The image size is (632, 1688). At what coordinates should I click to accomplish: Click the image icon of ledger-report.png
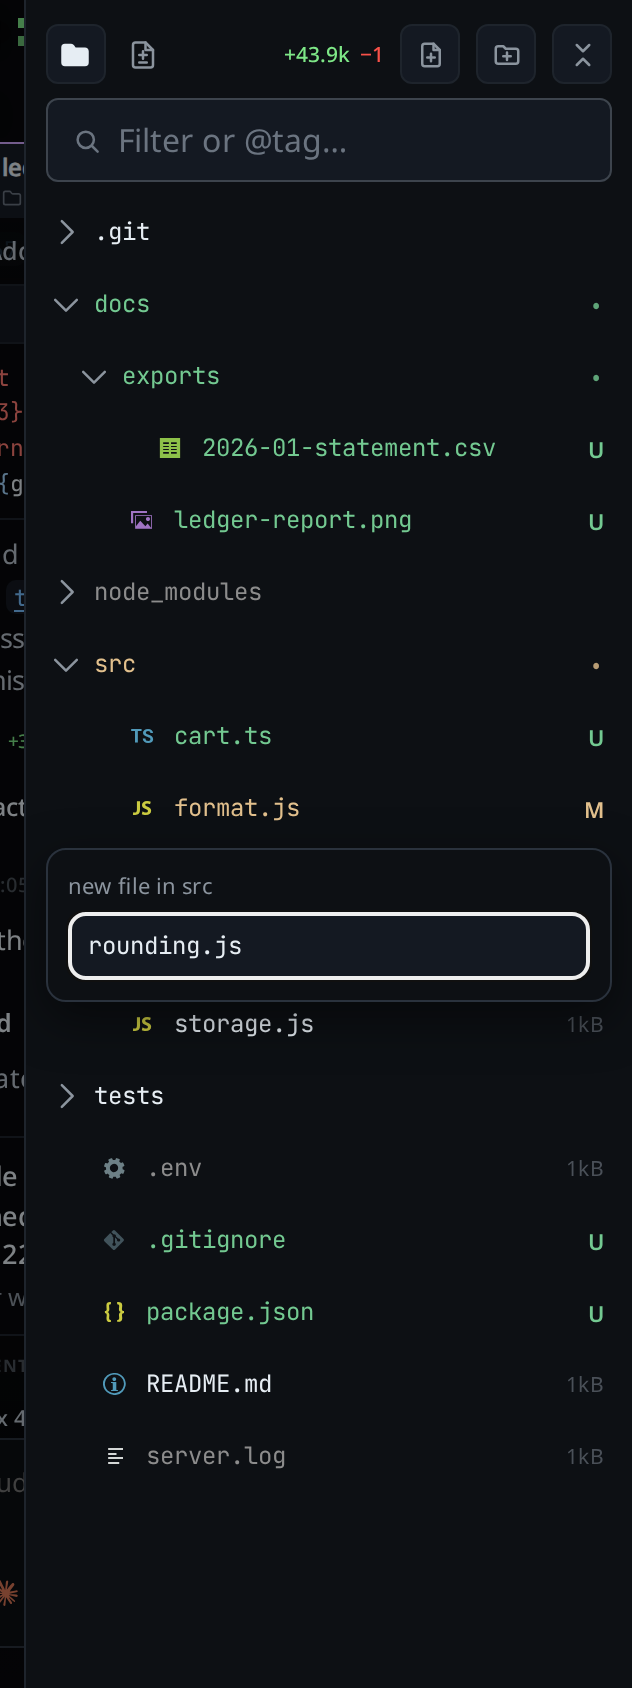(142, 520)
